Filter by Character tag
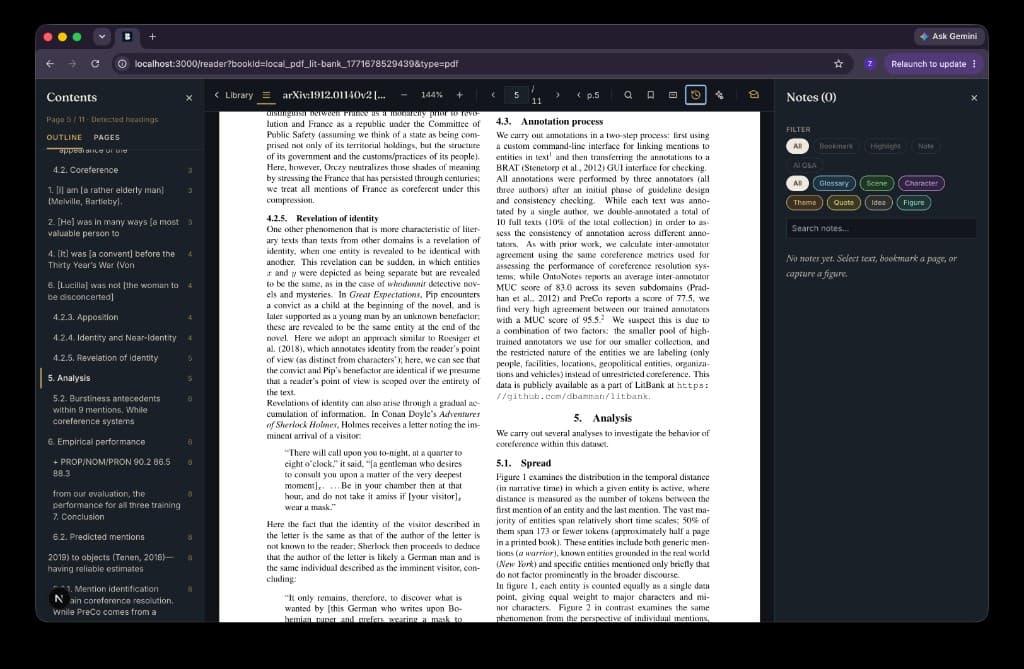 (x=921, y=184)
